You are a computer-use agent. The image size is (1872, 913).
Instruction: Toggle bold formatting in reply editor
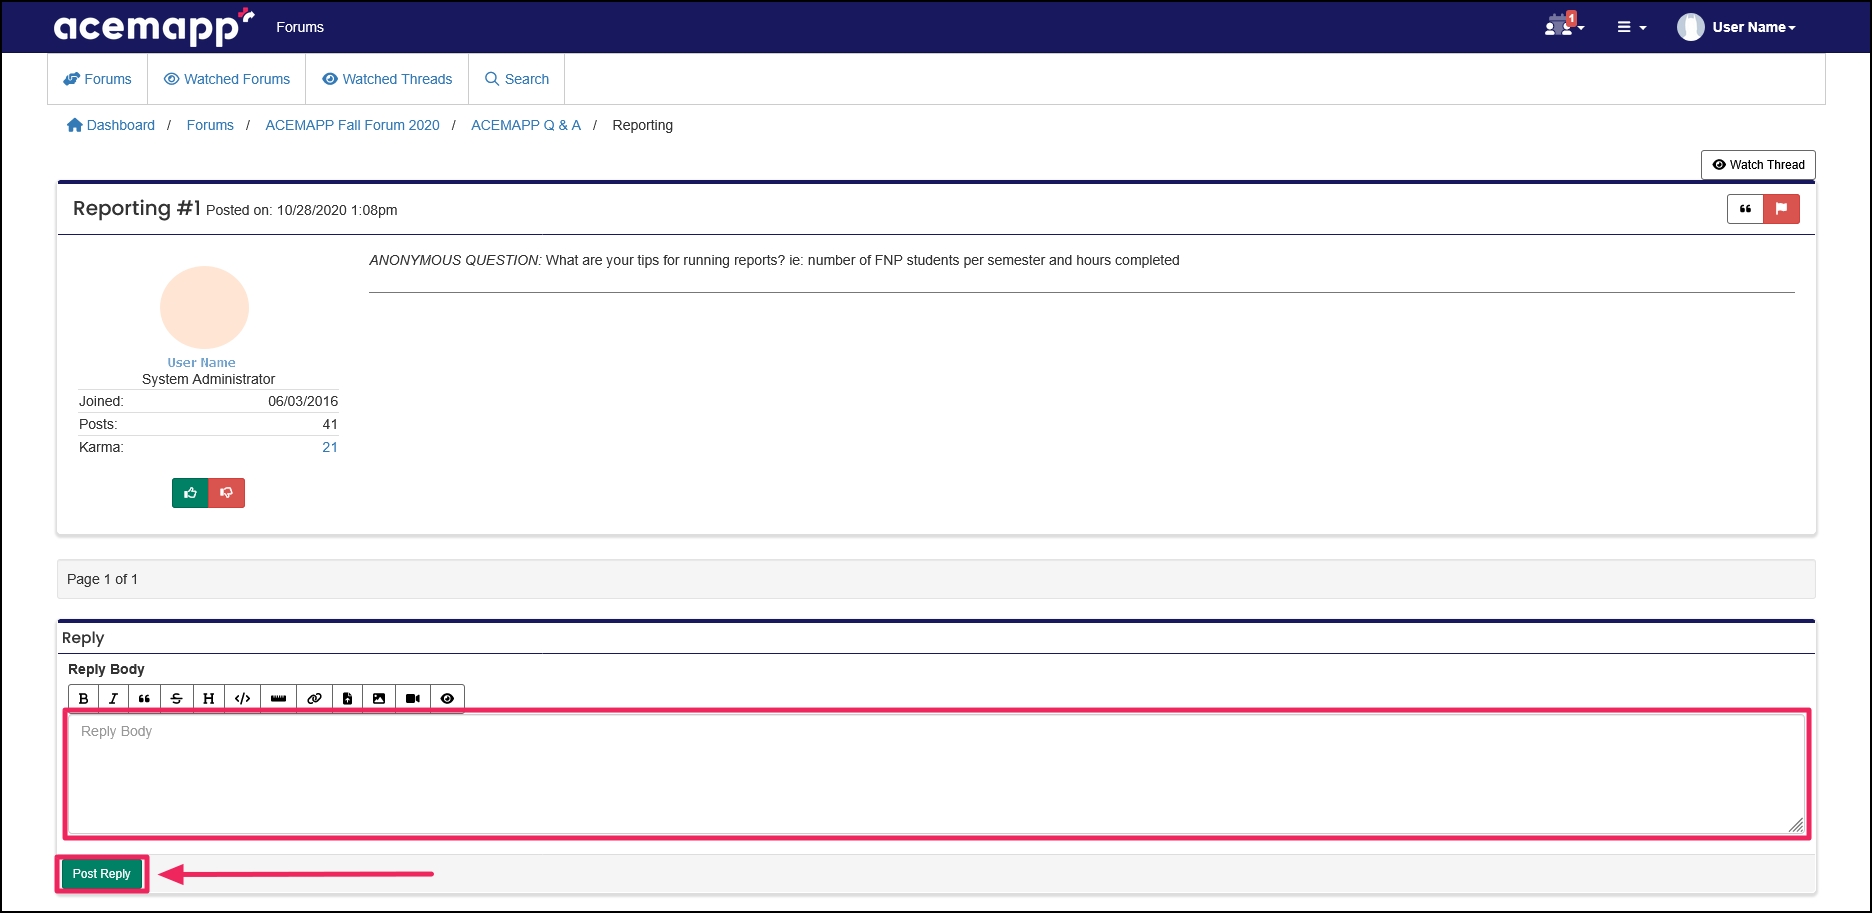click(x=81, y=698)
